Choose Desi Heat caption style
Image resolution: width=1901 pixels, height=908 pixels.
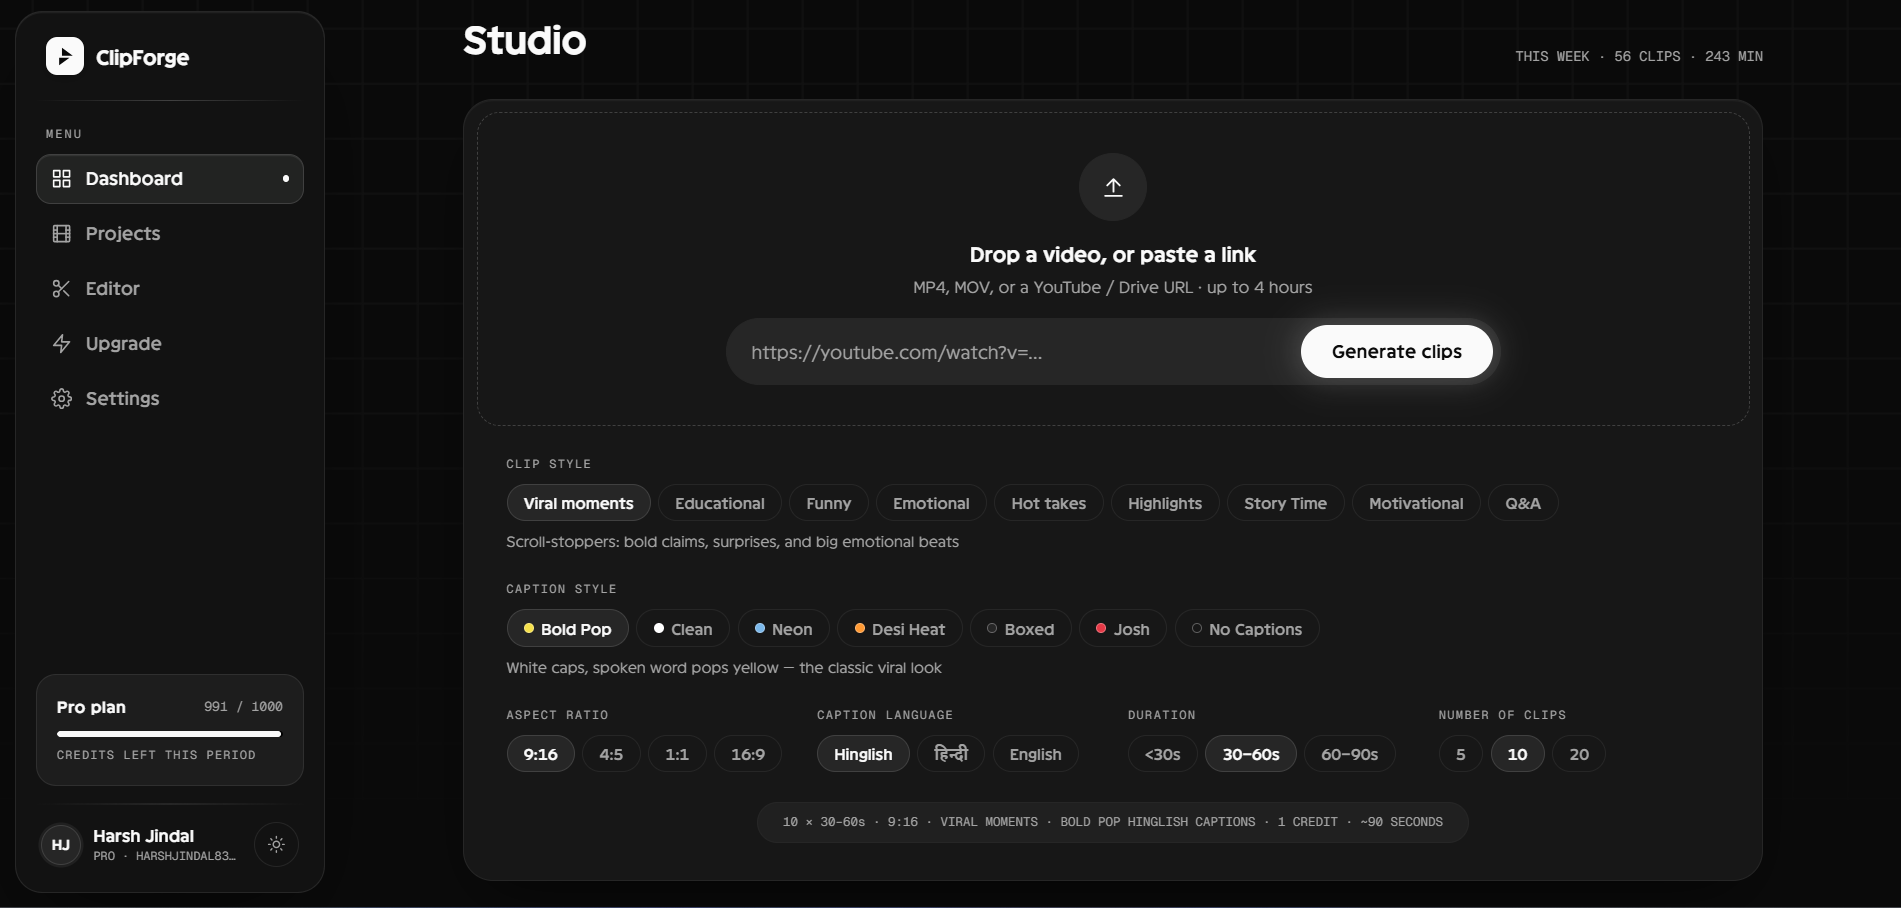coord(899,629)
